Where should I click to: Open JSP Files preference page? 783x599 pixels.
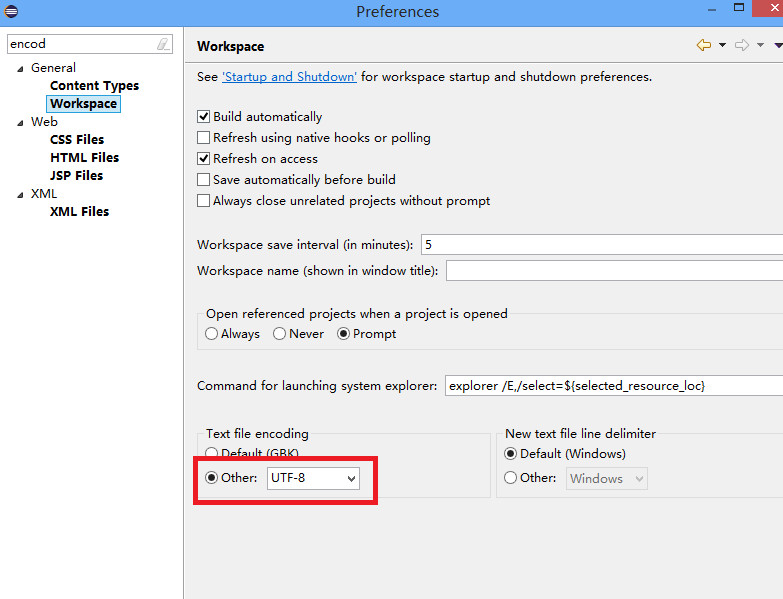tap(76, 176)
